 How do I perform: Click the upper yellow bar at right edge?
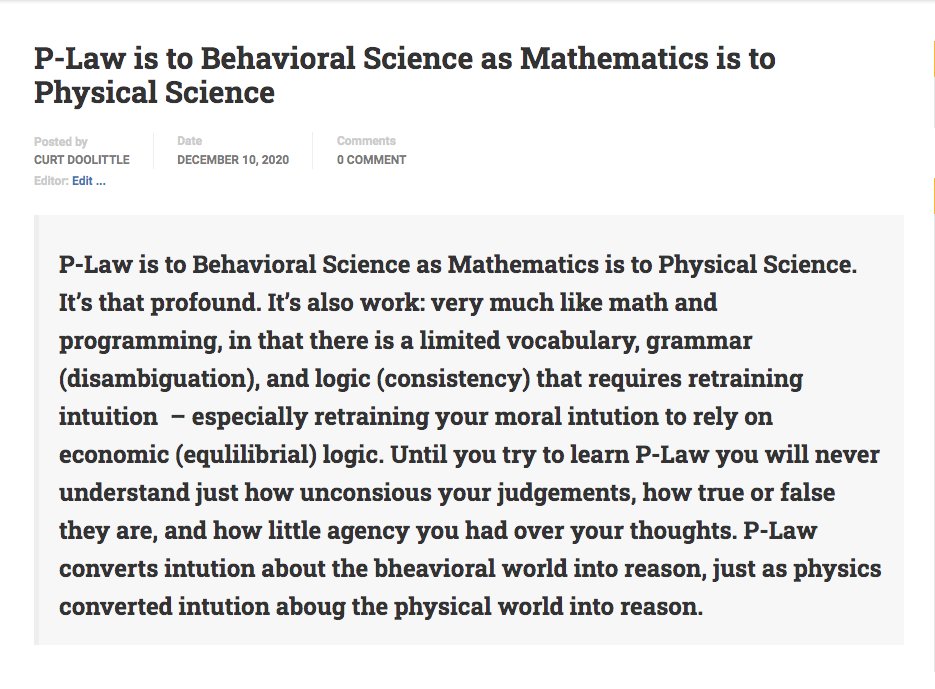932,58
